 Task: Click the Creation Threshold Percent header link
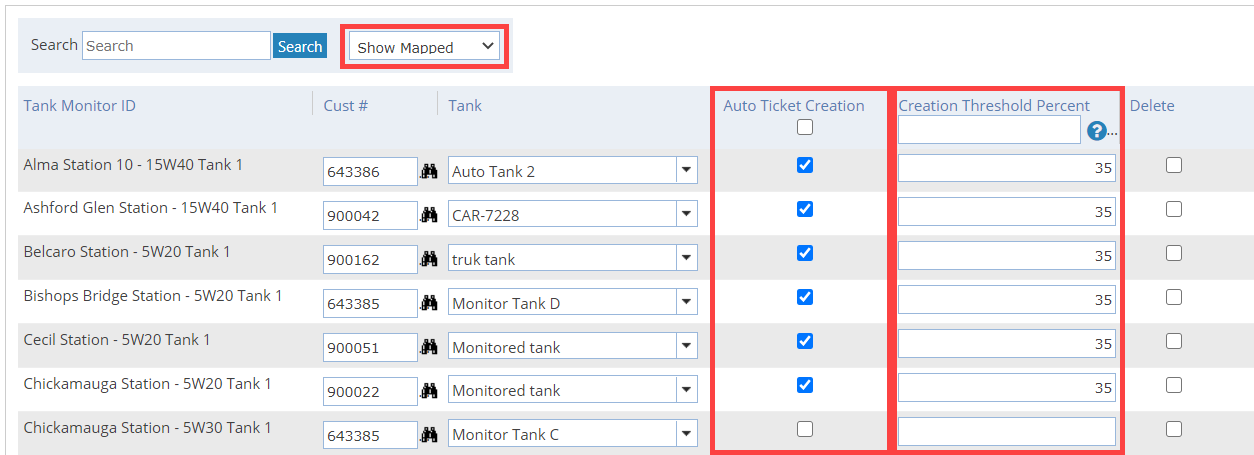point(994,106)
